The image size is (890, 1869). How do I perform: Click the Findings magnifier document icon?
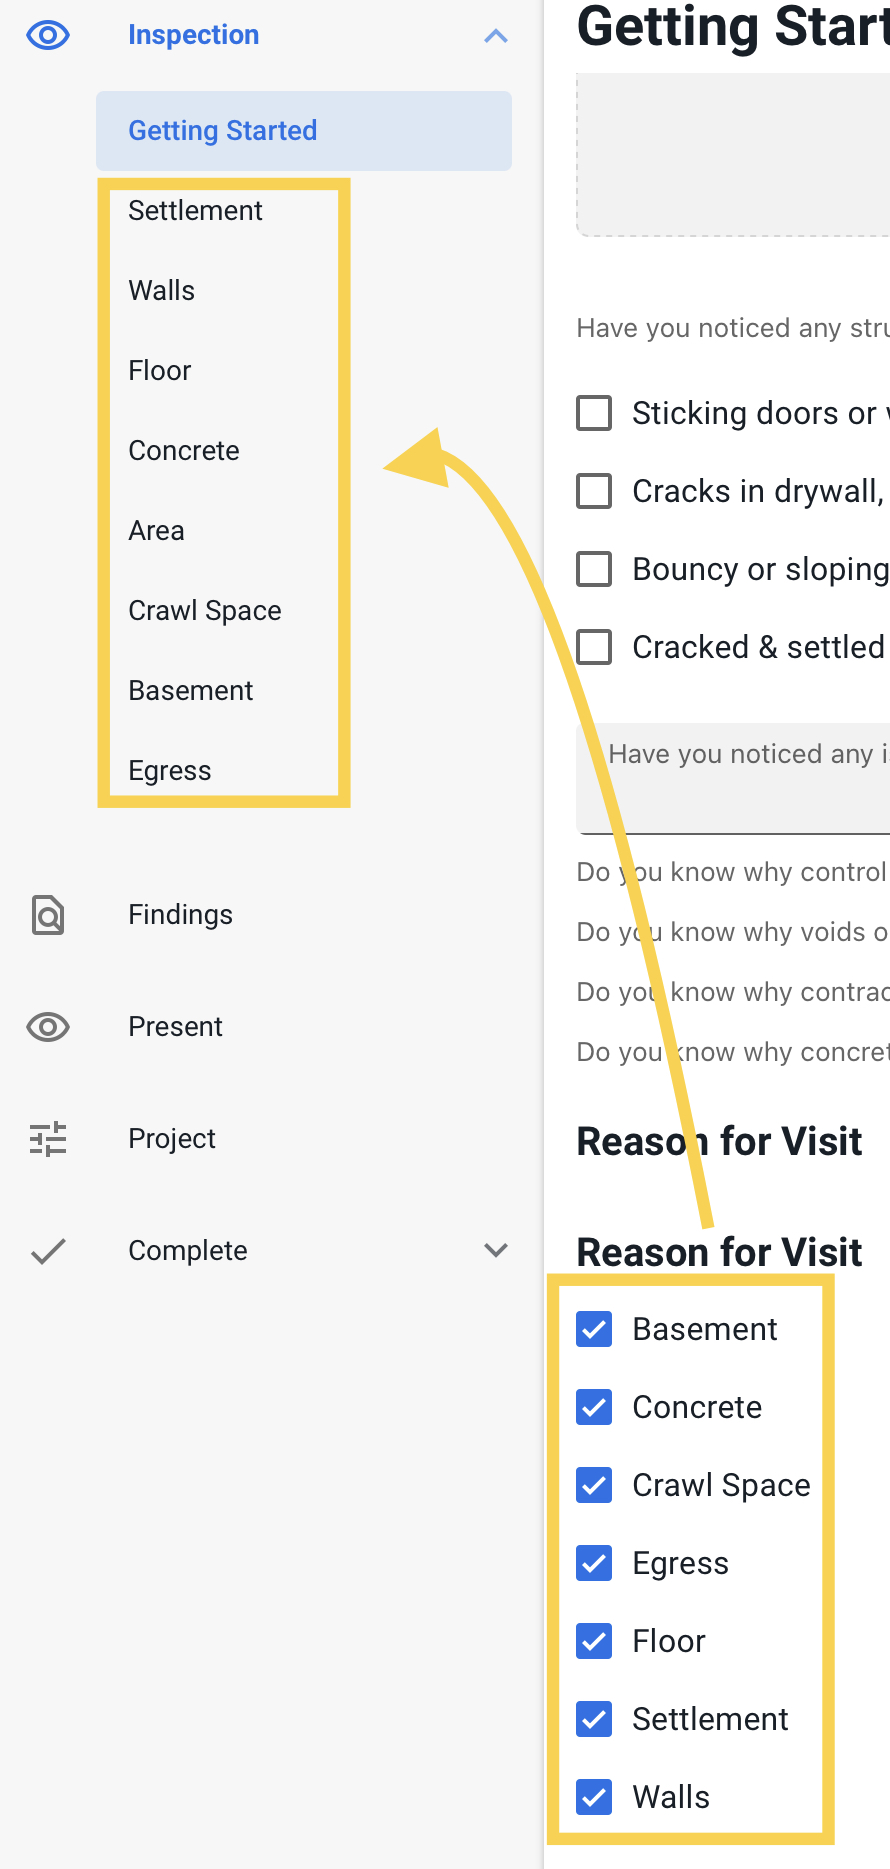[48, 915]
